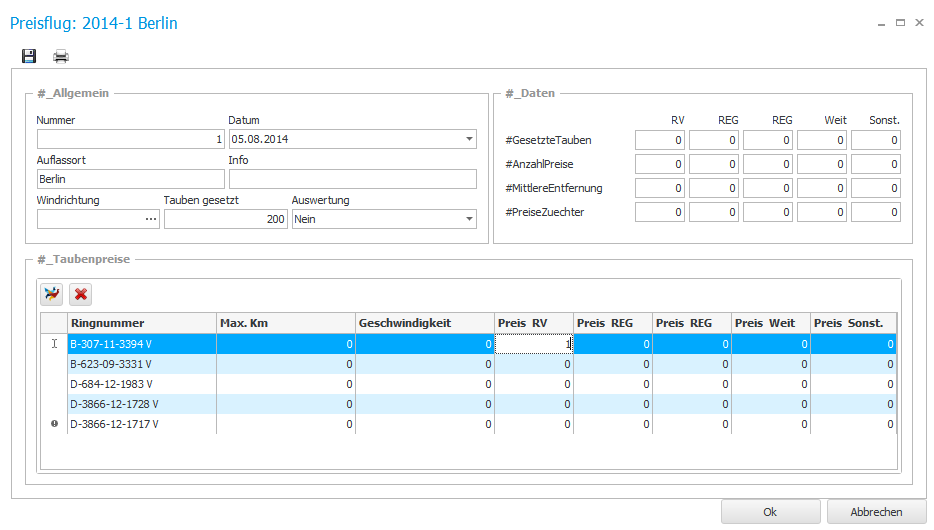Screen dimensions: 934x530
Task: Click the Abbrechen button
Action: point(876,511)
